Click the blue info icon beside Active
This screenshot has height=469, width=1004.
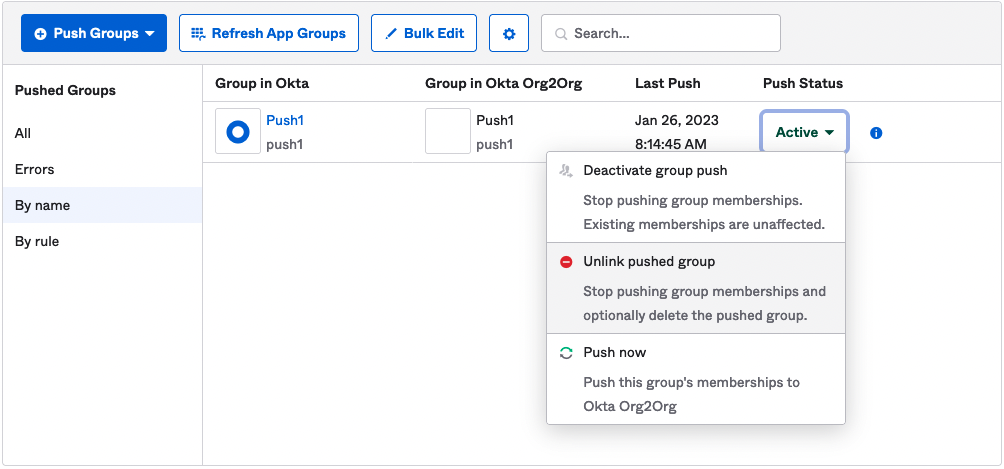point(876,132)
